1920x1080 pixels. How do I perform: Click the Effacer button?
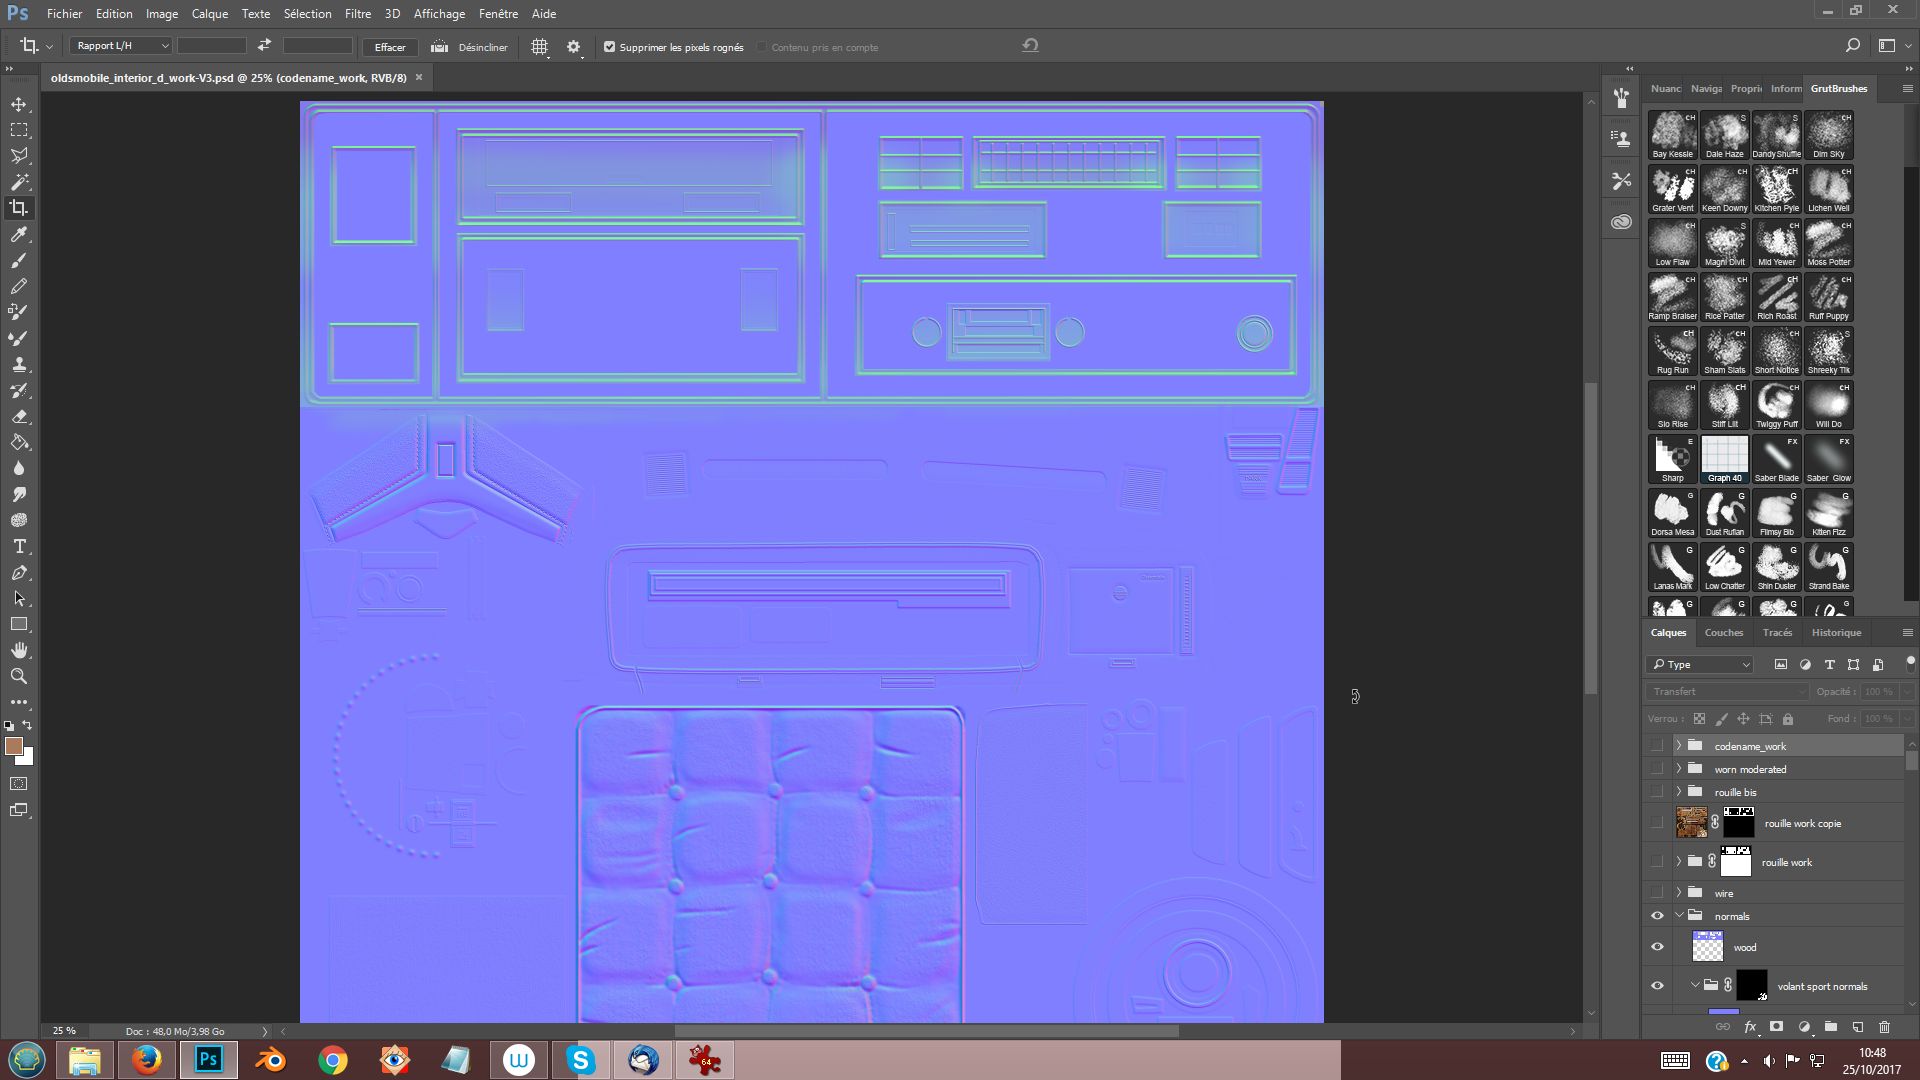coord(390,47)
